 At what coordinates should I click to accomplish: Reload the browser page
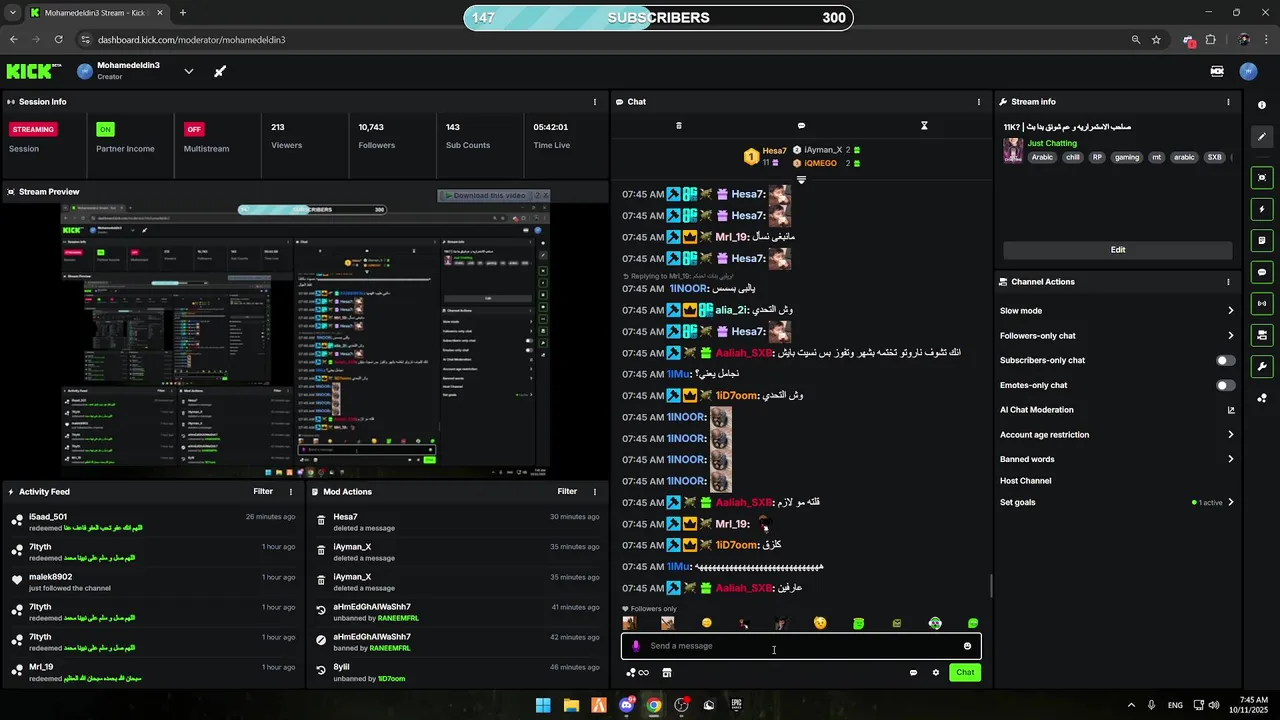[x=58, y=40]
